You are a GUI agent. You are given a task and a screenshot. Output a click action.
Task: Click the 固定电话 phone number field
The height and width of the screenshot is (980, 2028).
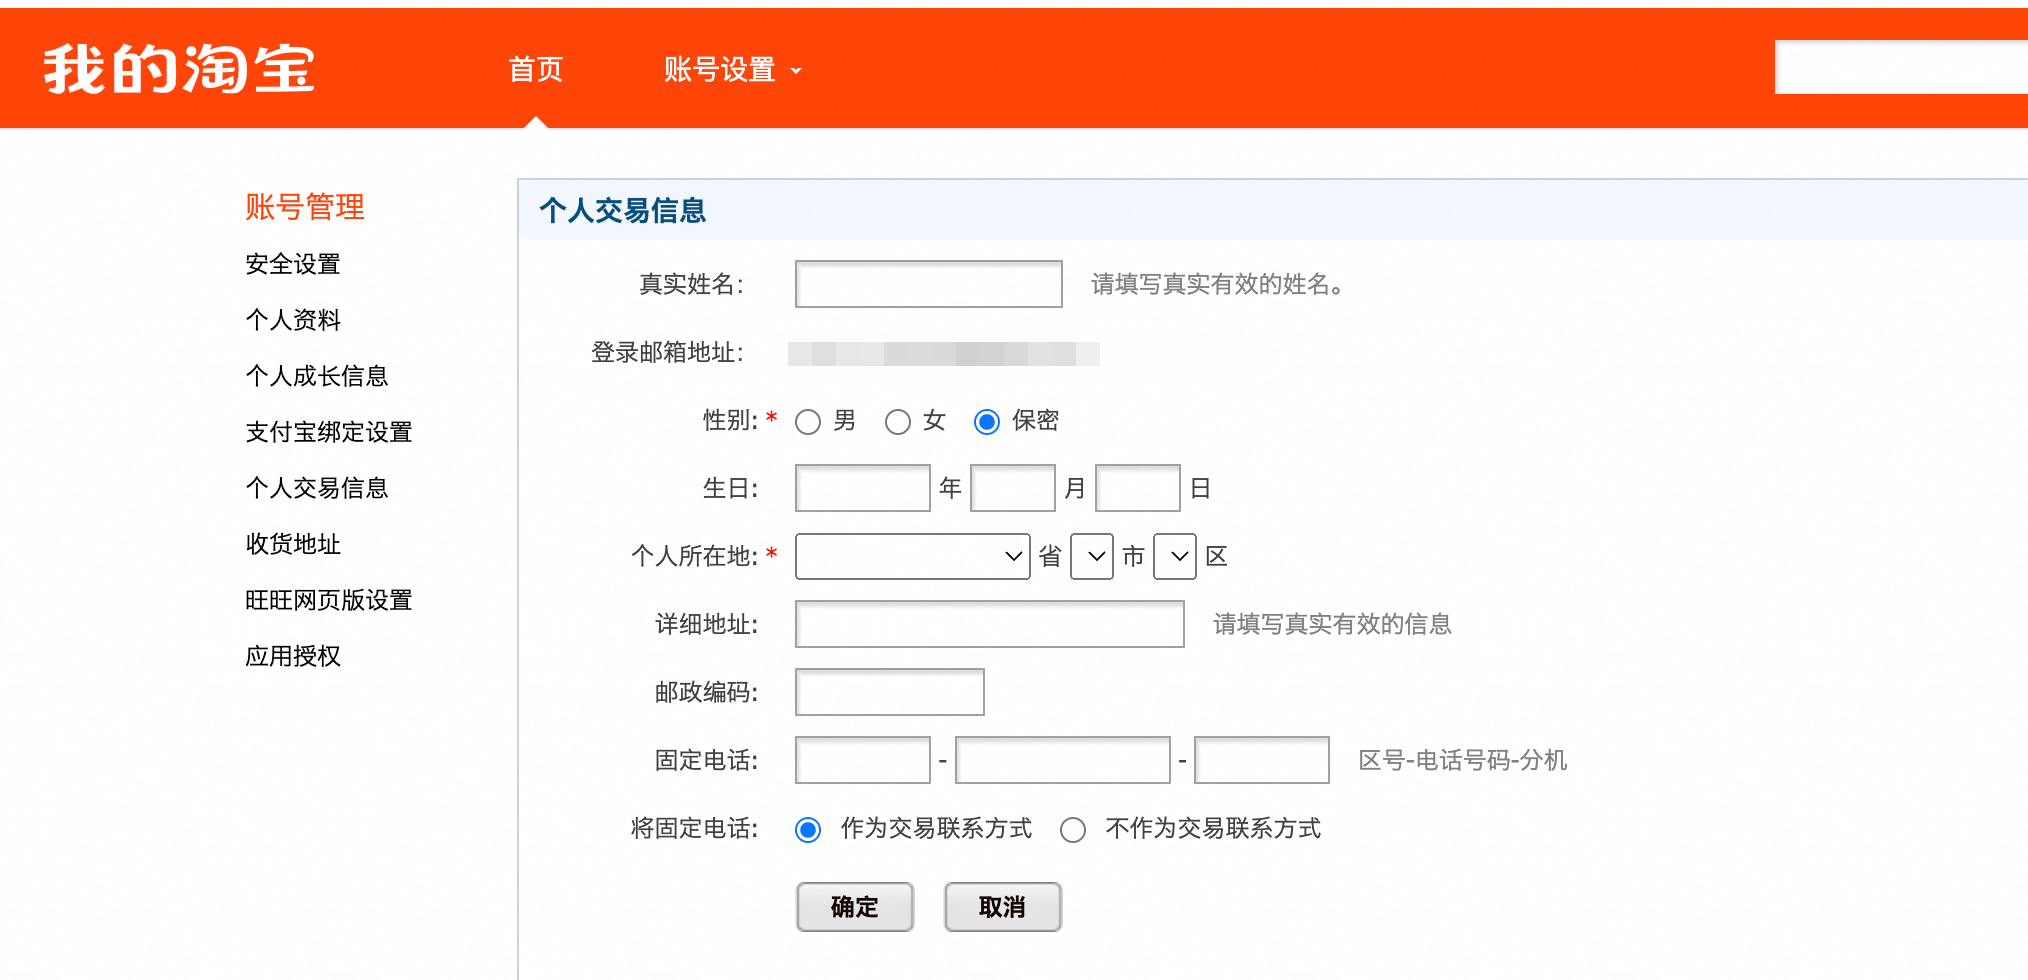tap(1062, 760)
